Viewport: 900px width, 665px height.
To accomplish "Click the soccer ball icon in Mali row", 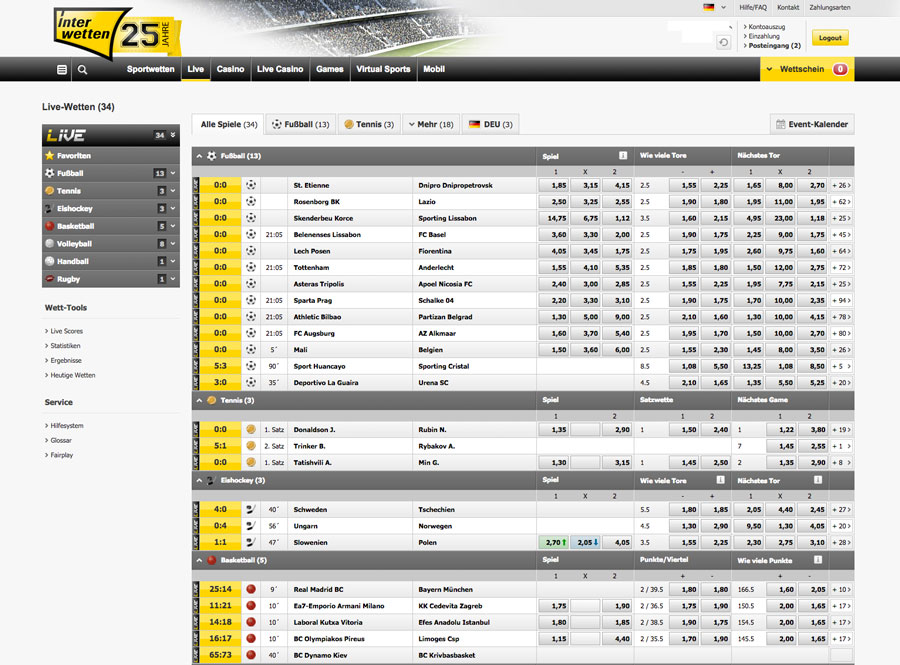I will 251,349.
